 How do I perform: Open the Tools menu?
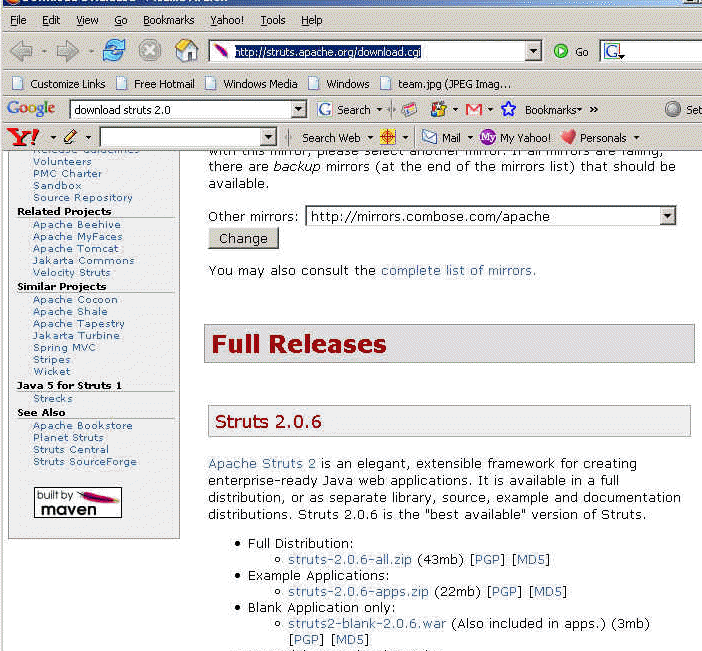[x=273, y=20]
